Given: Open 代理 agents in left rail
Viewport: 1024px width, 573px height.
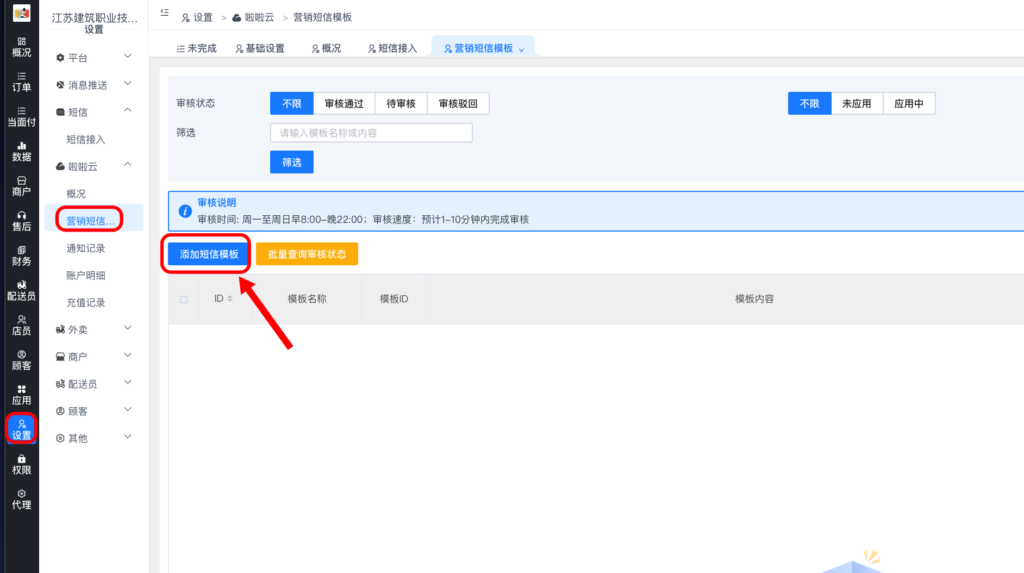Looking at the screenshot, I should (x=22, y=499).
